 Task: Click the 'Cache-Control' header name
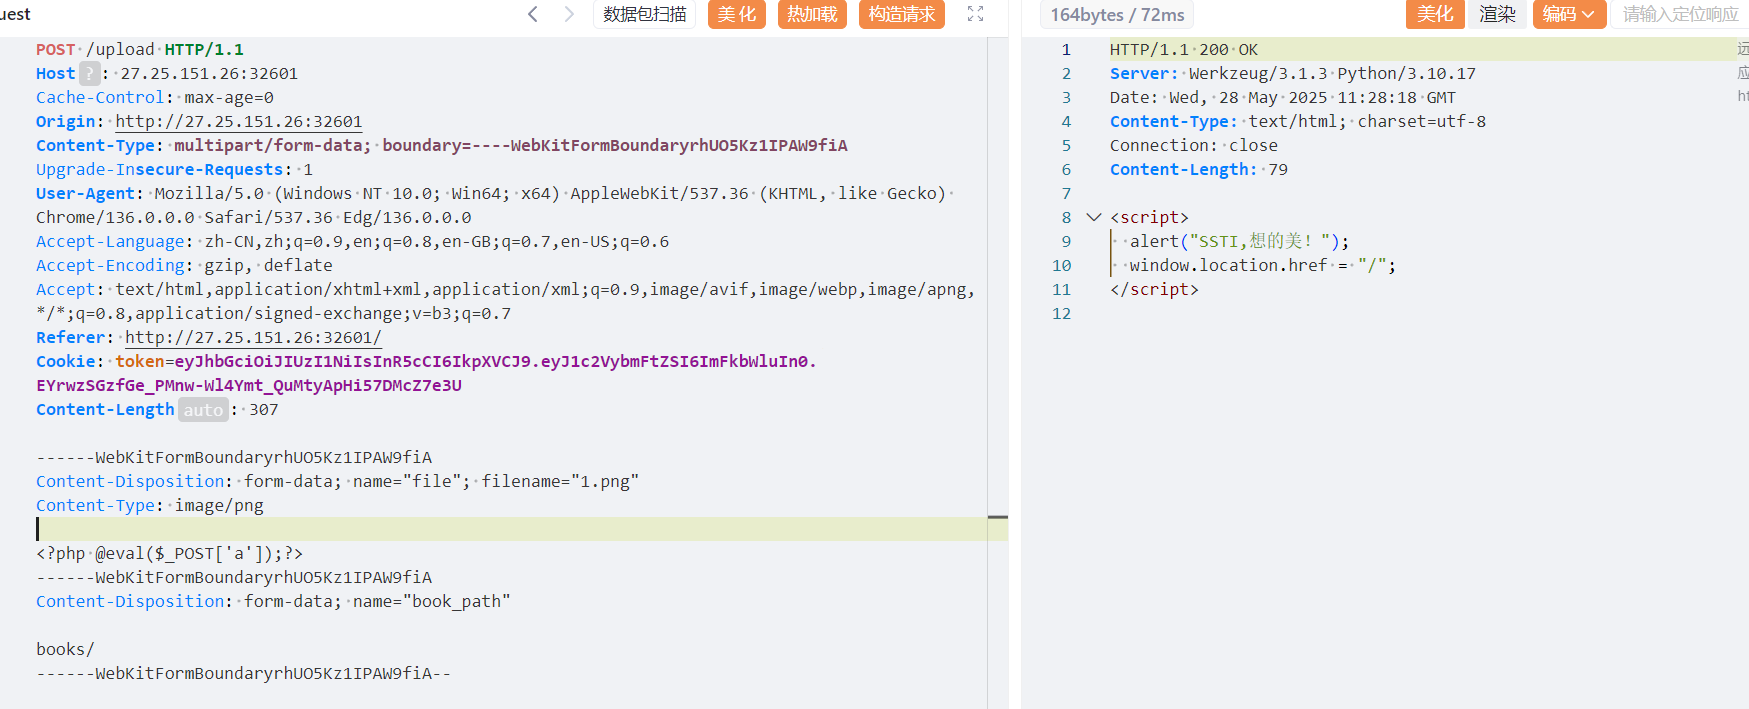coord(100,97)
